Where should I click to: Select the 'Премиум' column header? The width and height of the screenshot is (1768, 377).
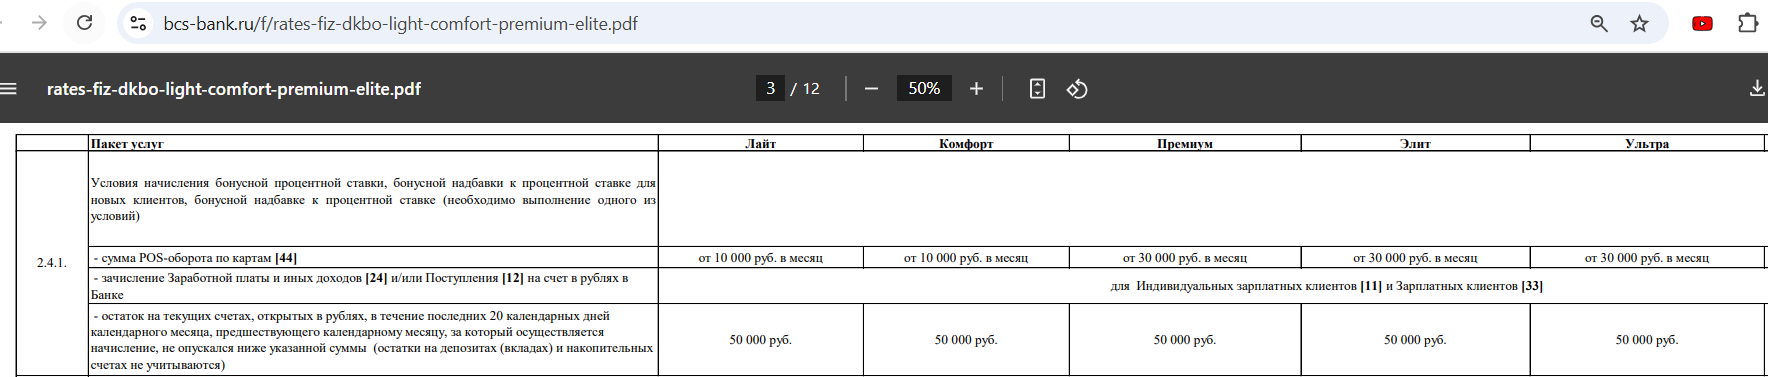[1185, 144]
